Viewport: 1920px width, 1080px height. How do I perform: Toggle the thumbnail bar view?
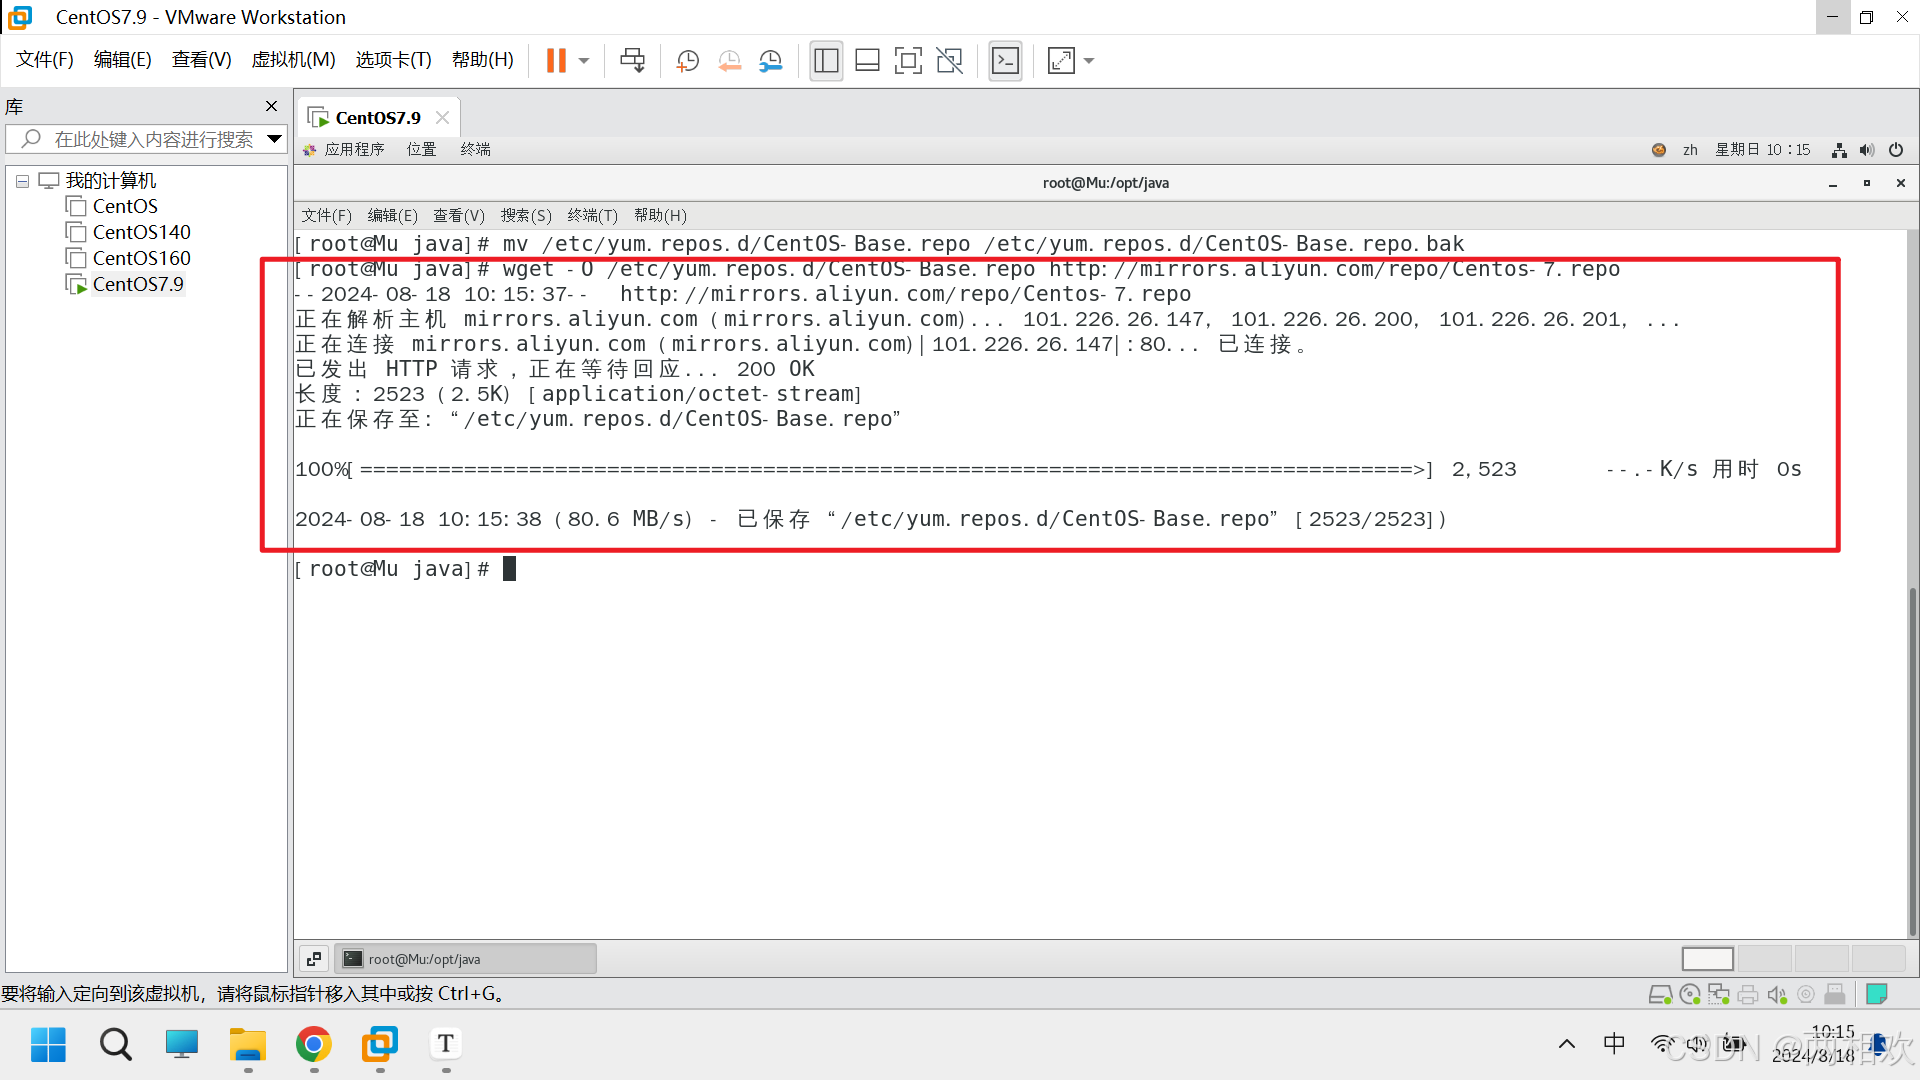[867, 61]
